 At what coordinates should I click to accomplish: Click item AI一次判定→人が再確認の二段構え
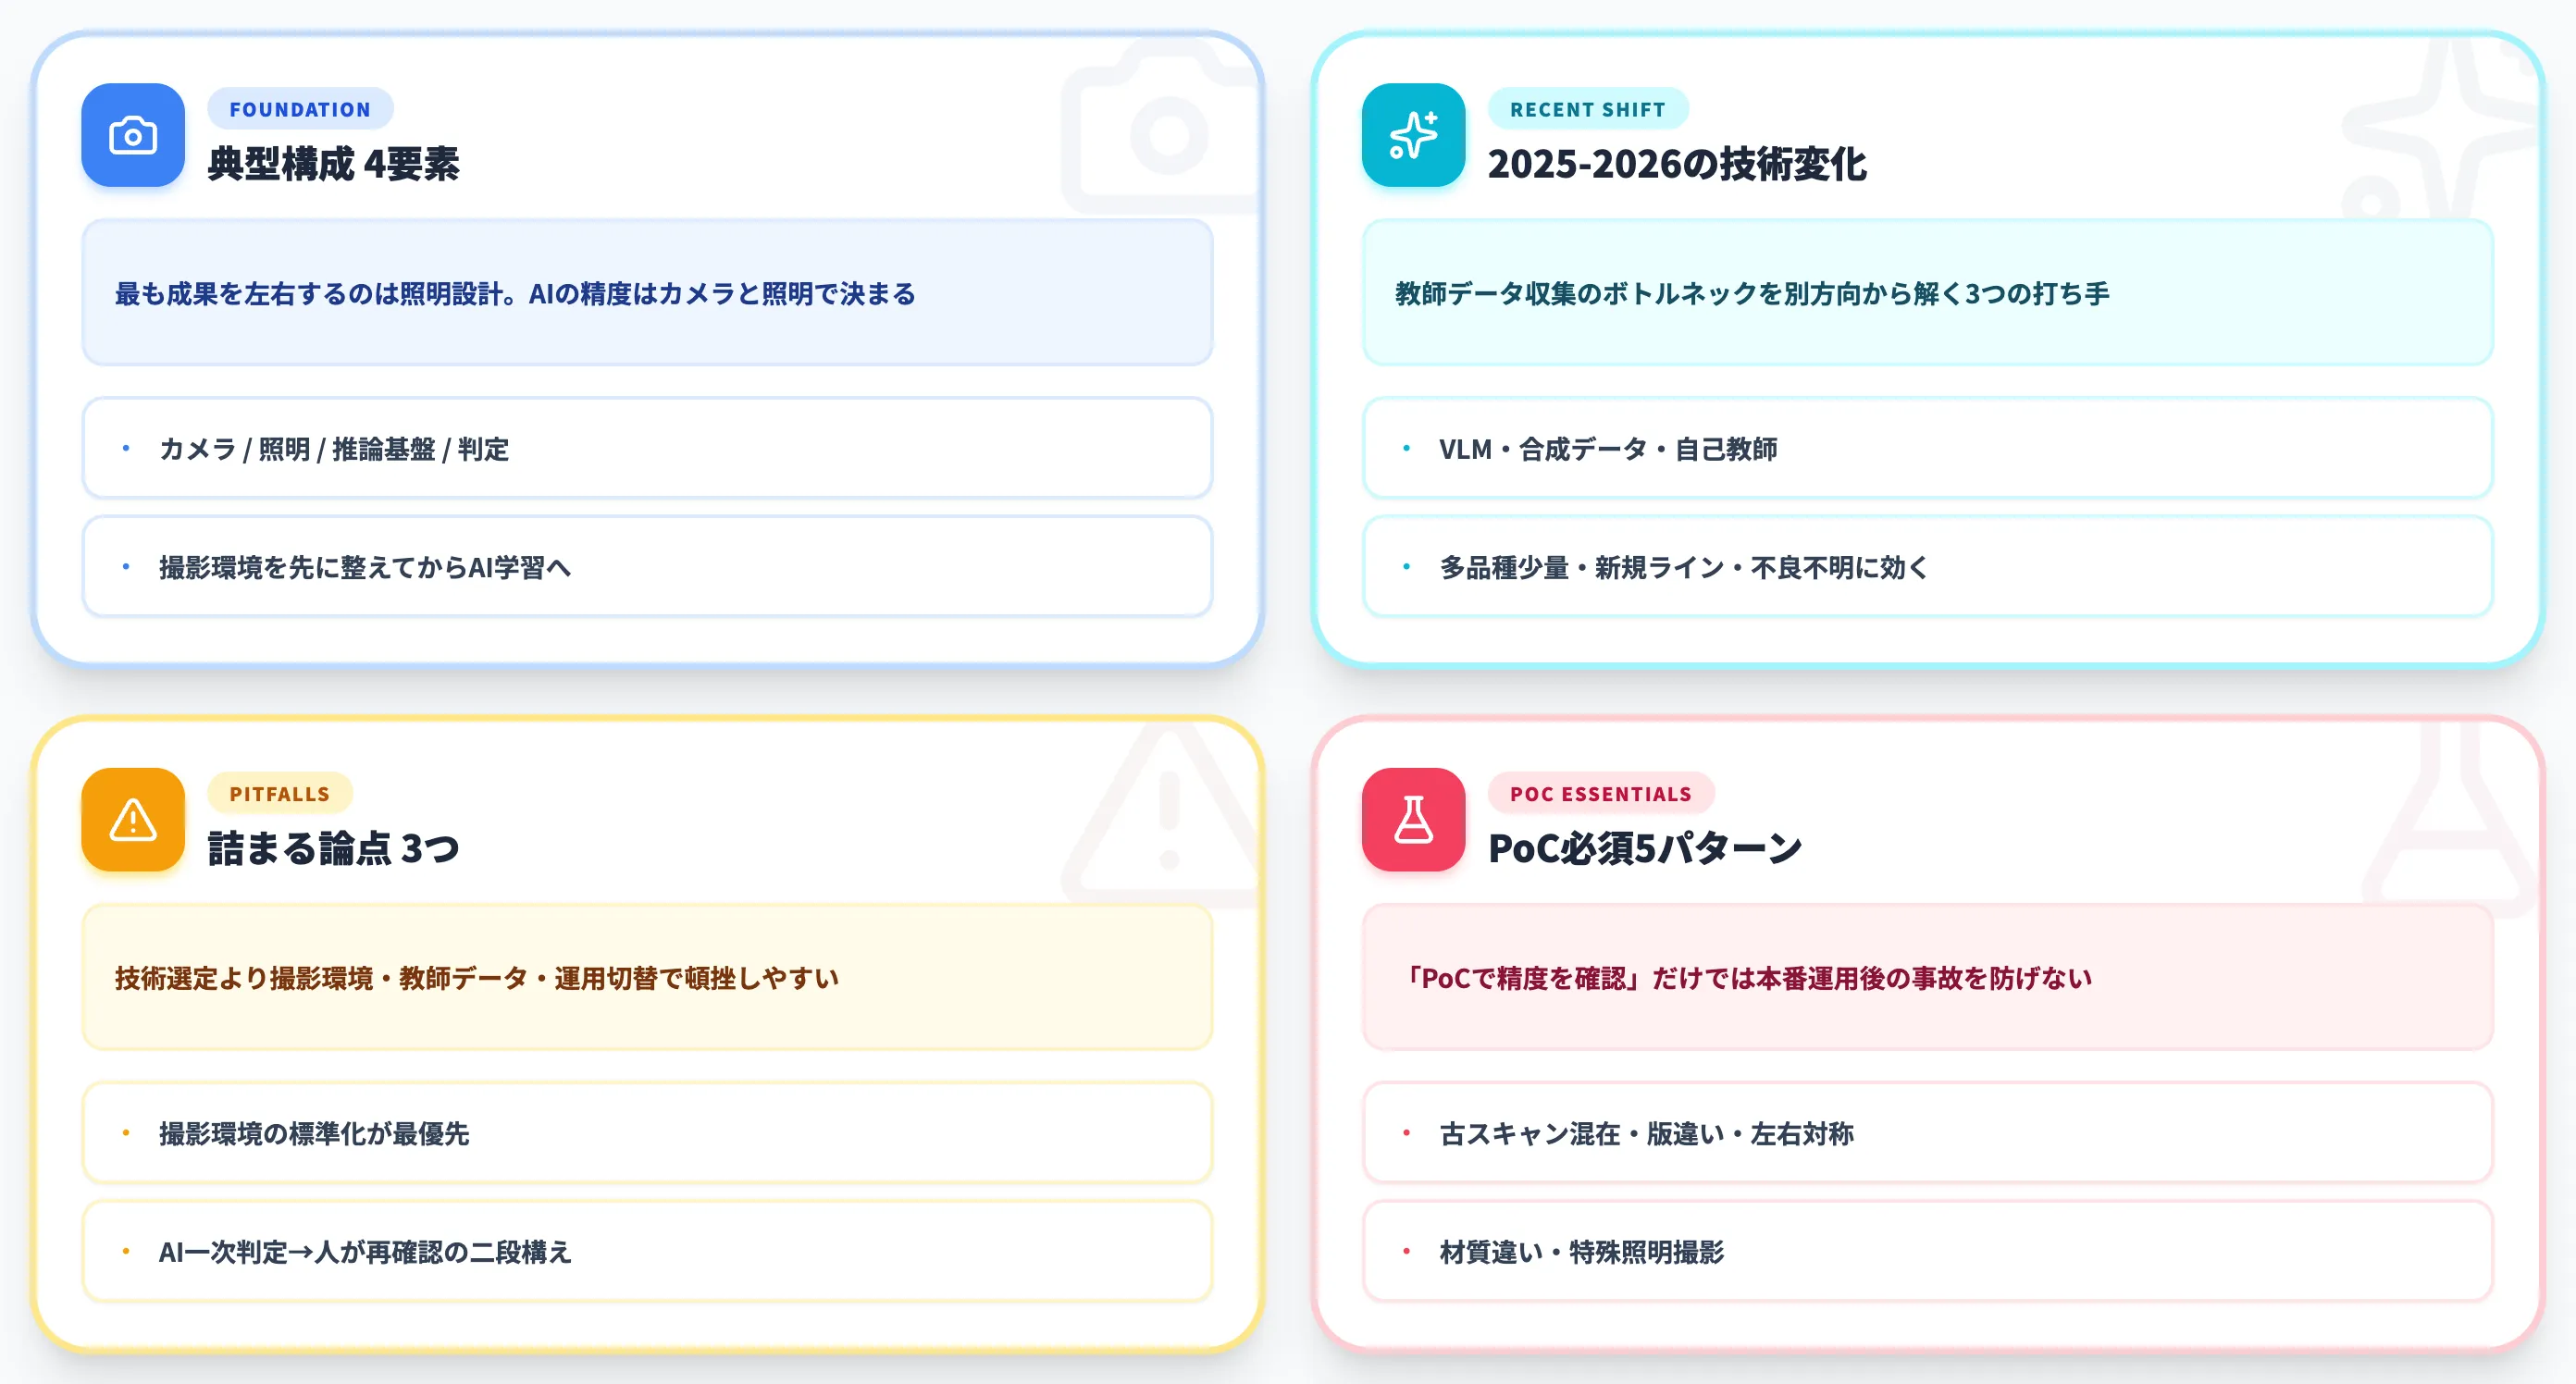(647, 1251)
